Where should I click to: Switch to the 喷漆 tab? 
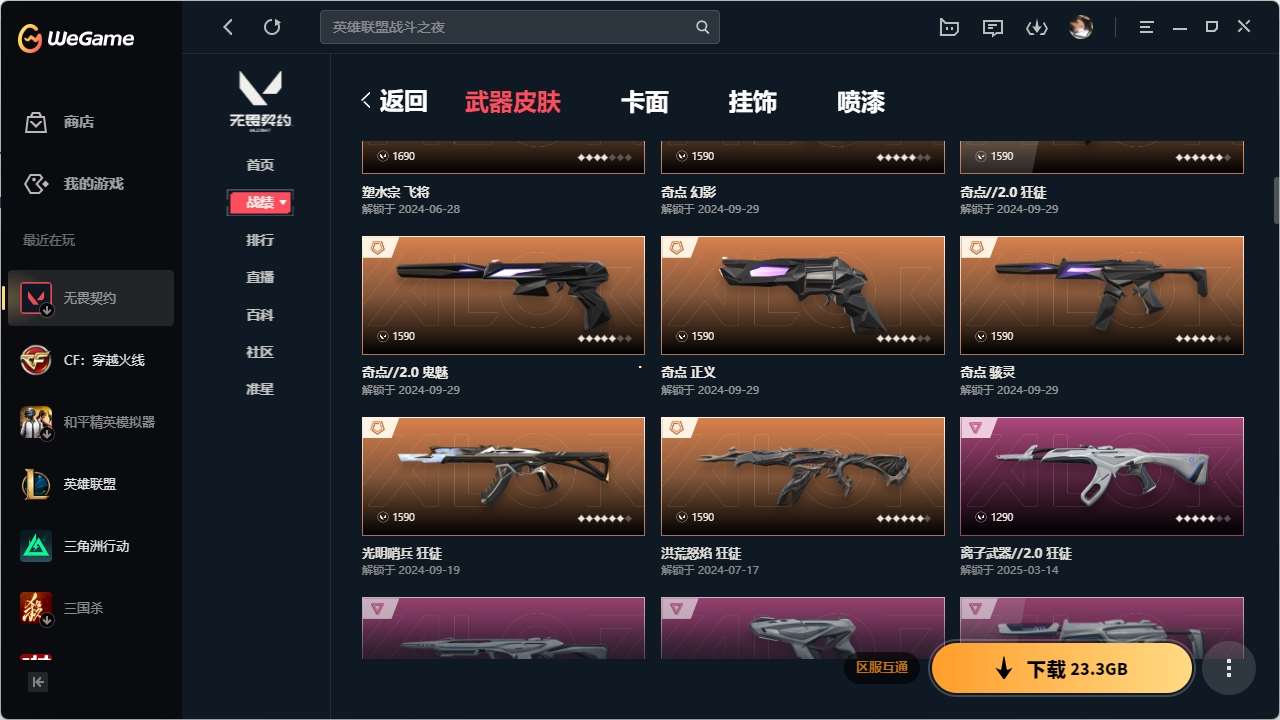[861, 102]
